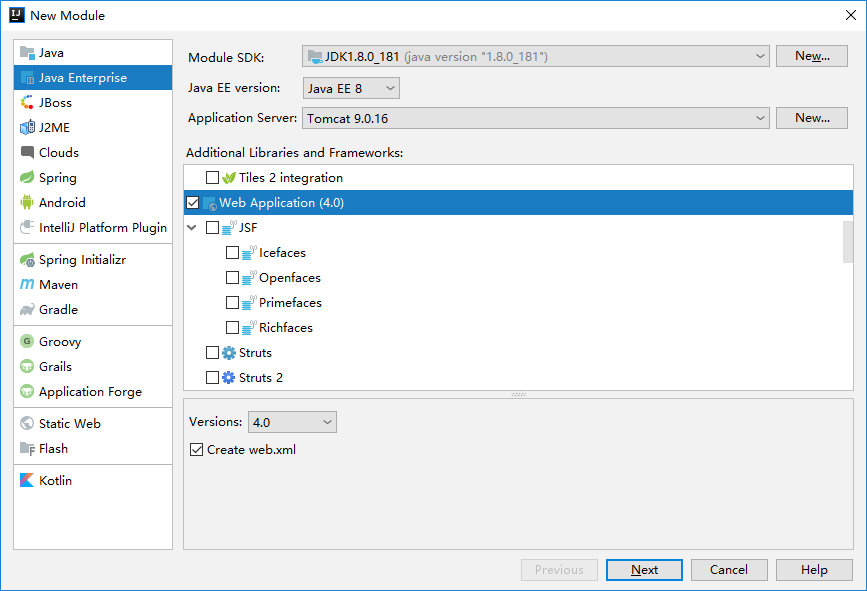
Task: Uncheck the Web Application (4.0) checkbox
Action: (192, 203)
